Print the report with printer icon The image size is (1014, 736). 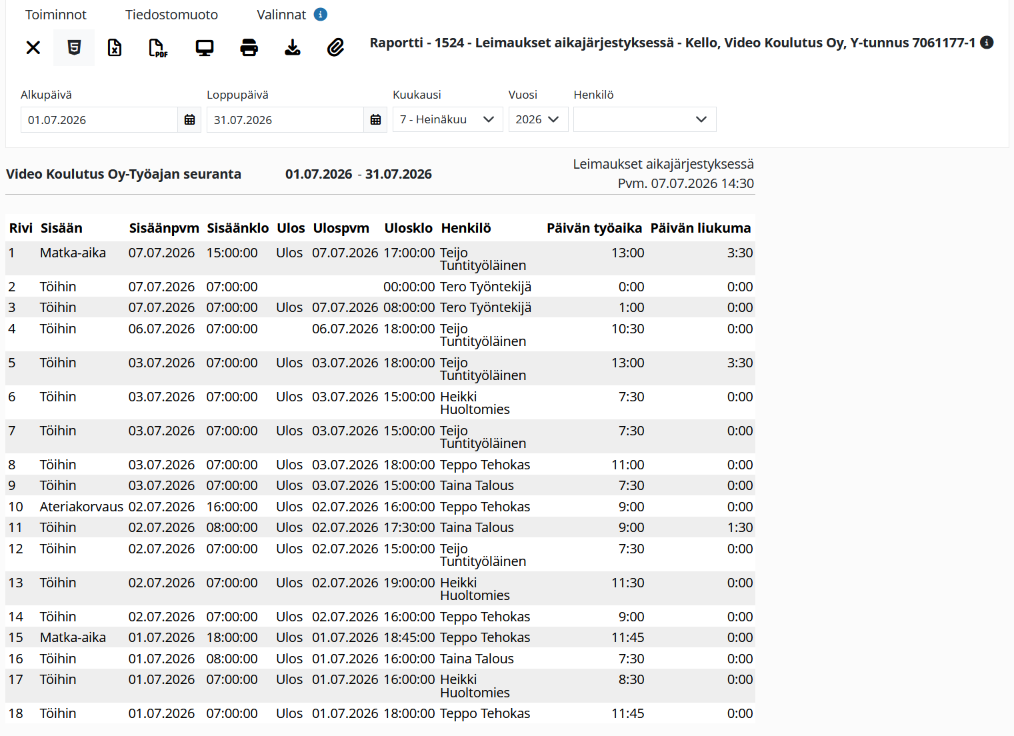pos(249,47)
